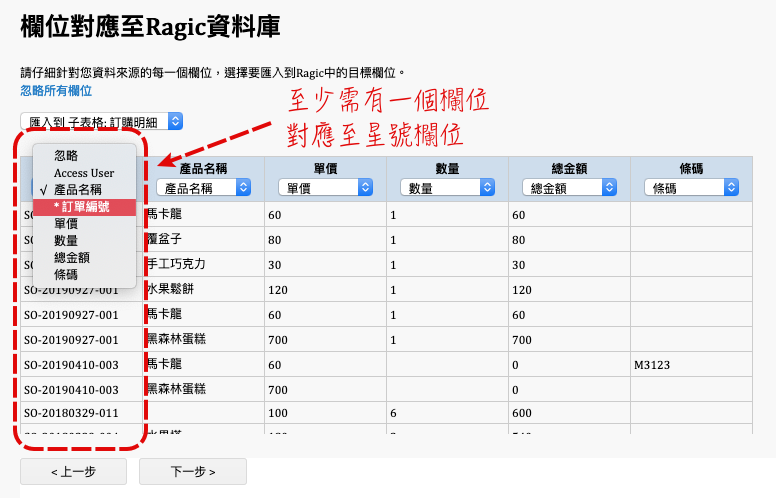Open the 數量 column mapping dropdown

click(x=447, y=188)
